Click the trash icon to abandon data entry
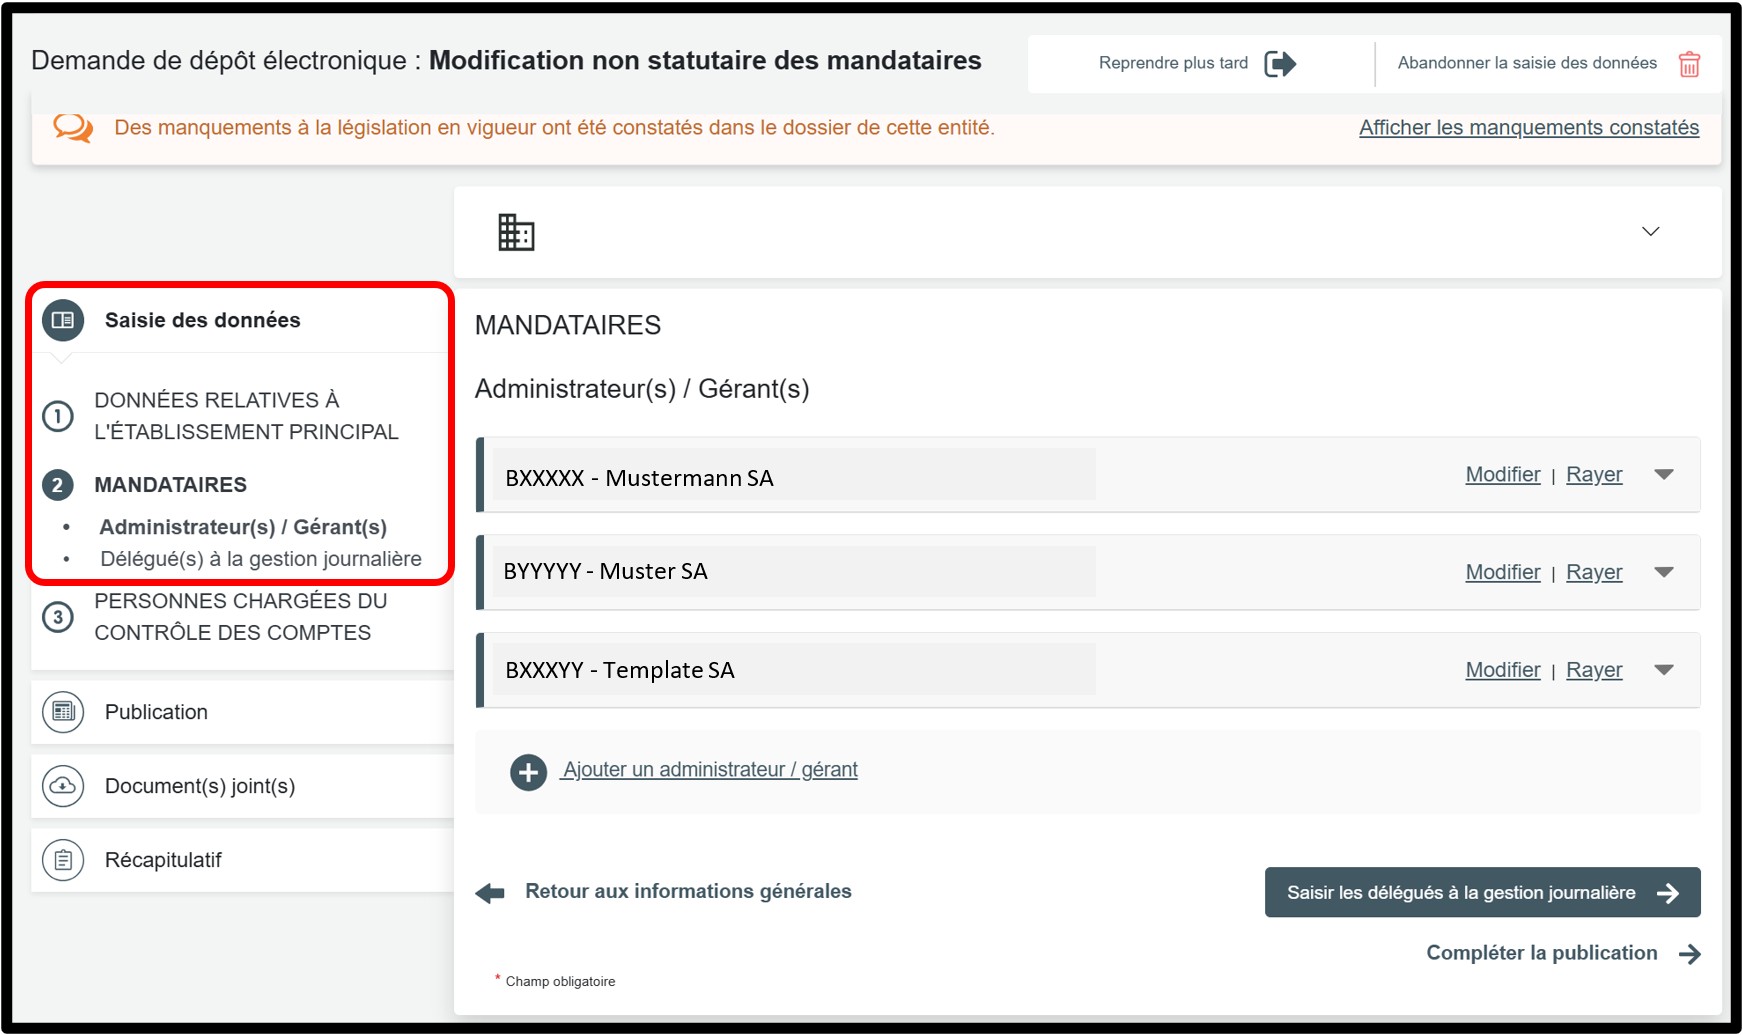Viewport: 1743px width, 1035px height. 1689,64
